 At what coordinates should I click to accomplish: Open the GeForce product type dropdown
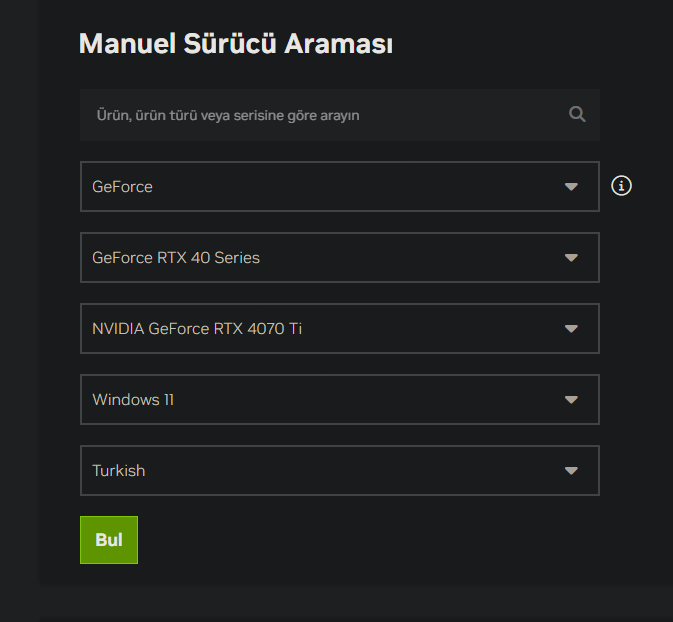click(340, 186)
